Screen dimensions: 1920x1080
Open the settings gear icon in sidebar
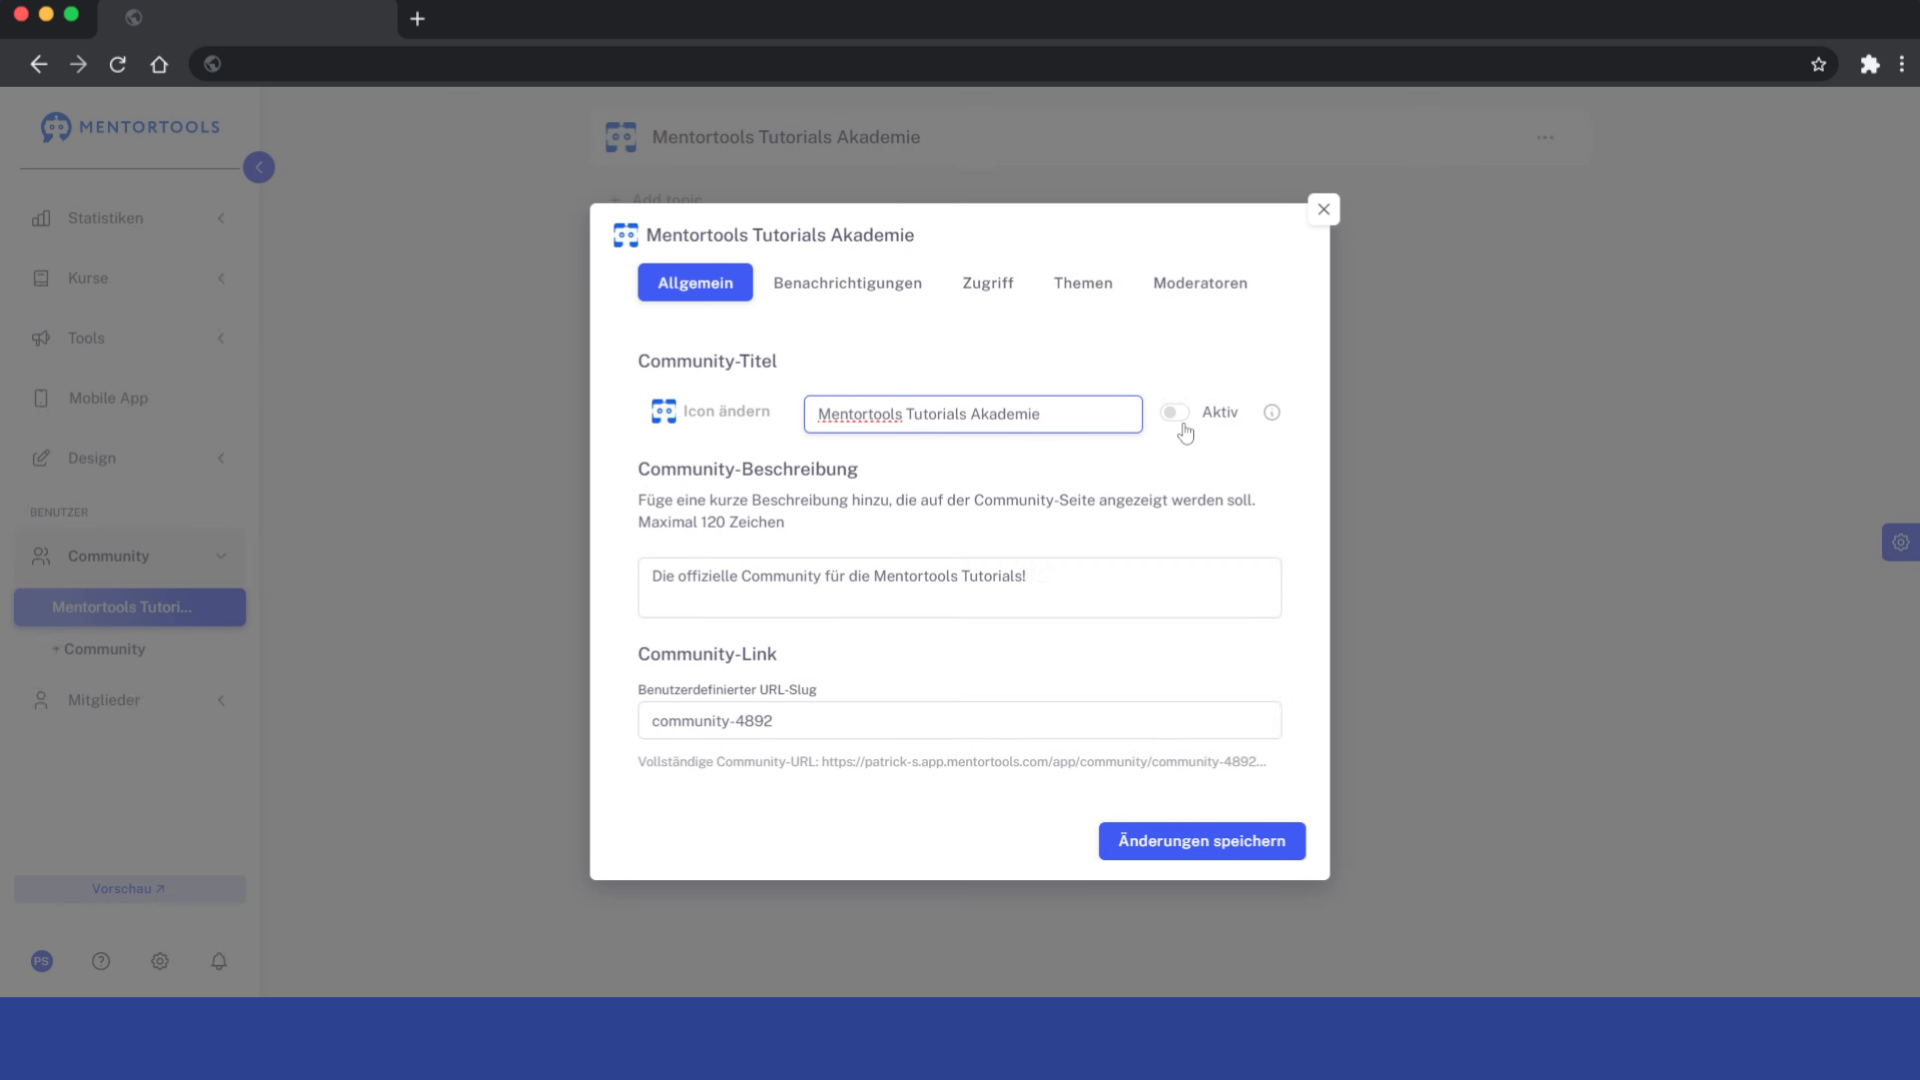(160, 961)
